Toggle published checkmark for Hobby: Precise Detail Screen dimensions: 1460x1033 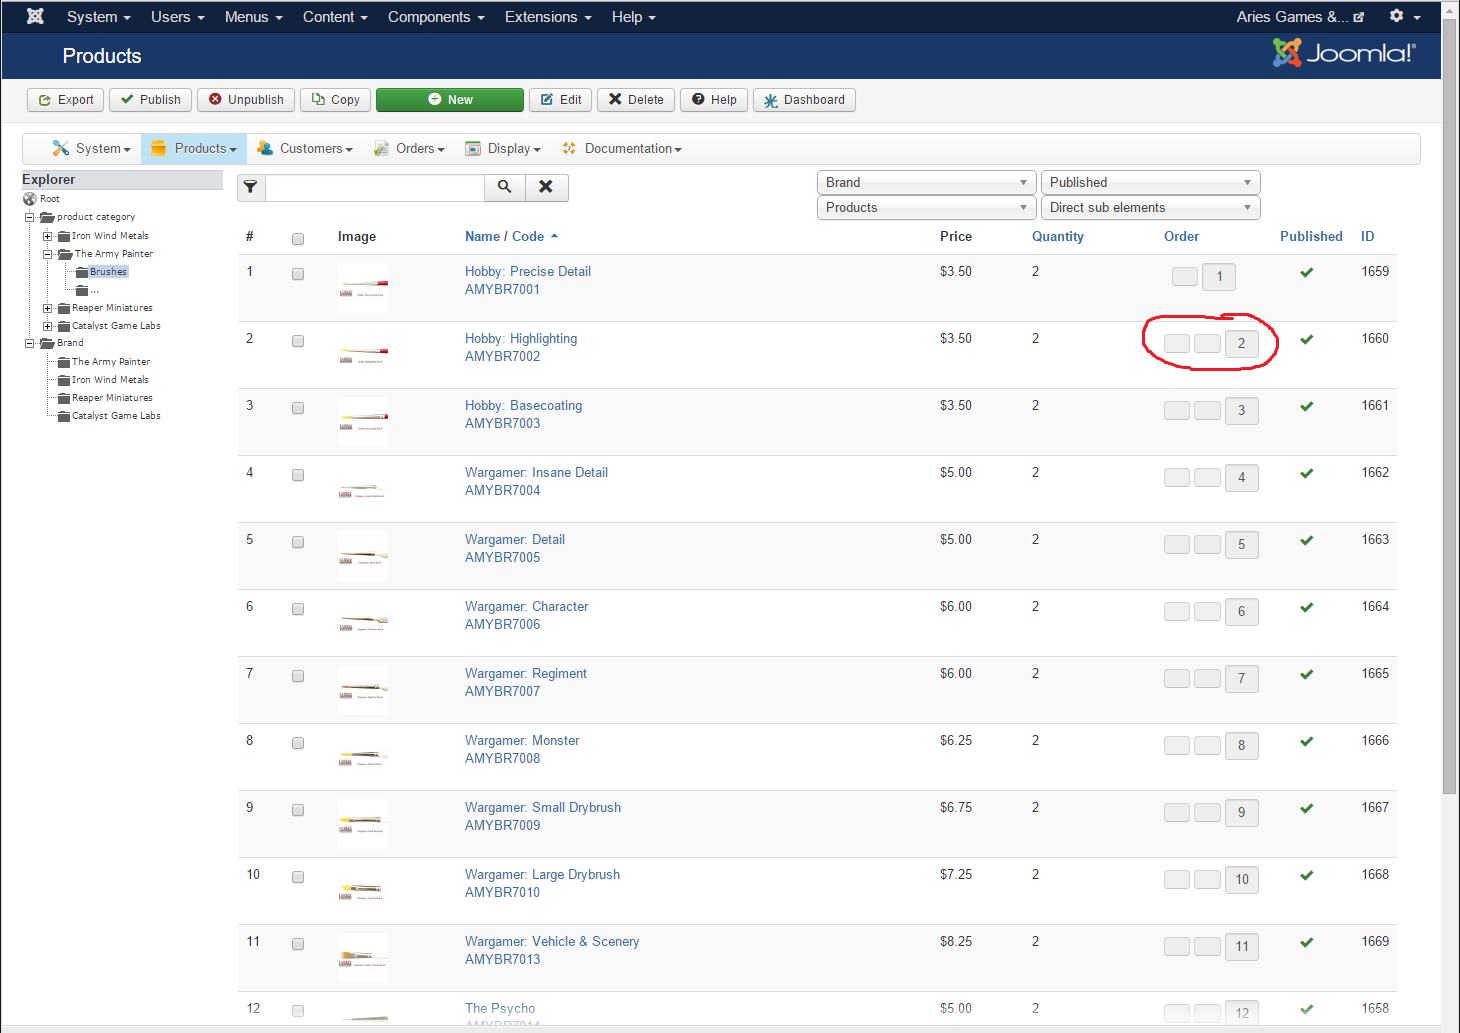pyautogui.click(x=1306, y=272)
